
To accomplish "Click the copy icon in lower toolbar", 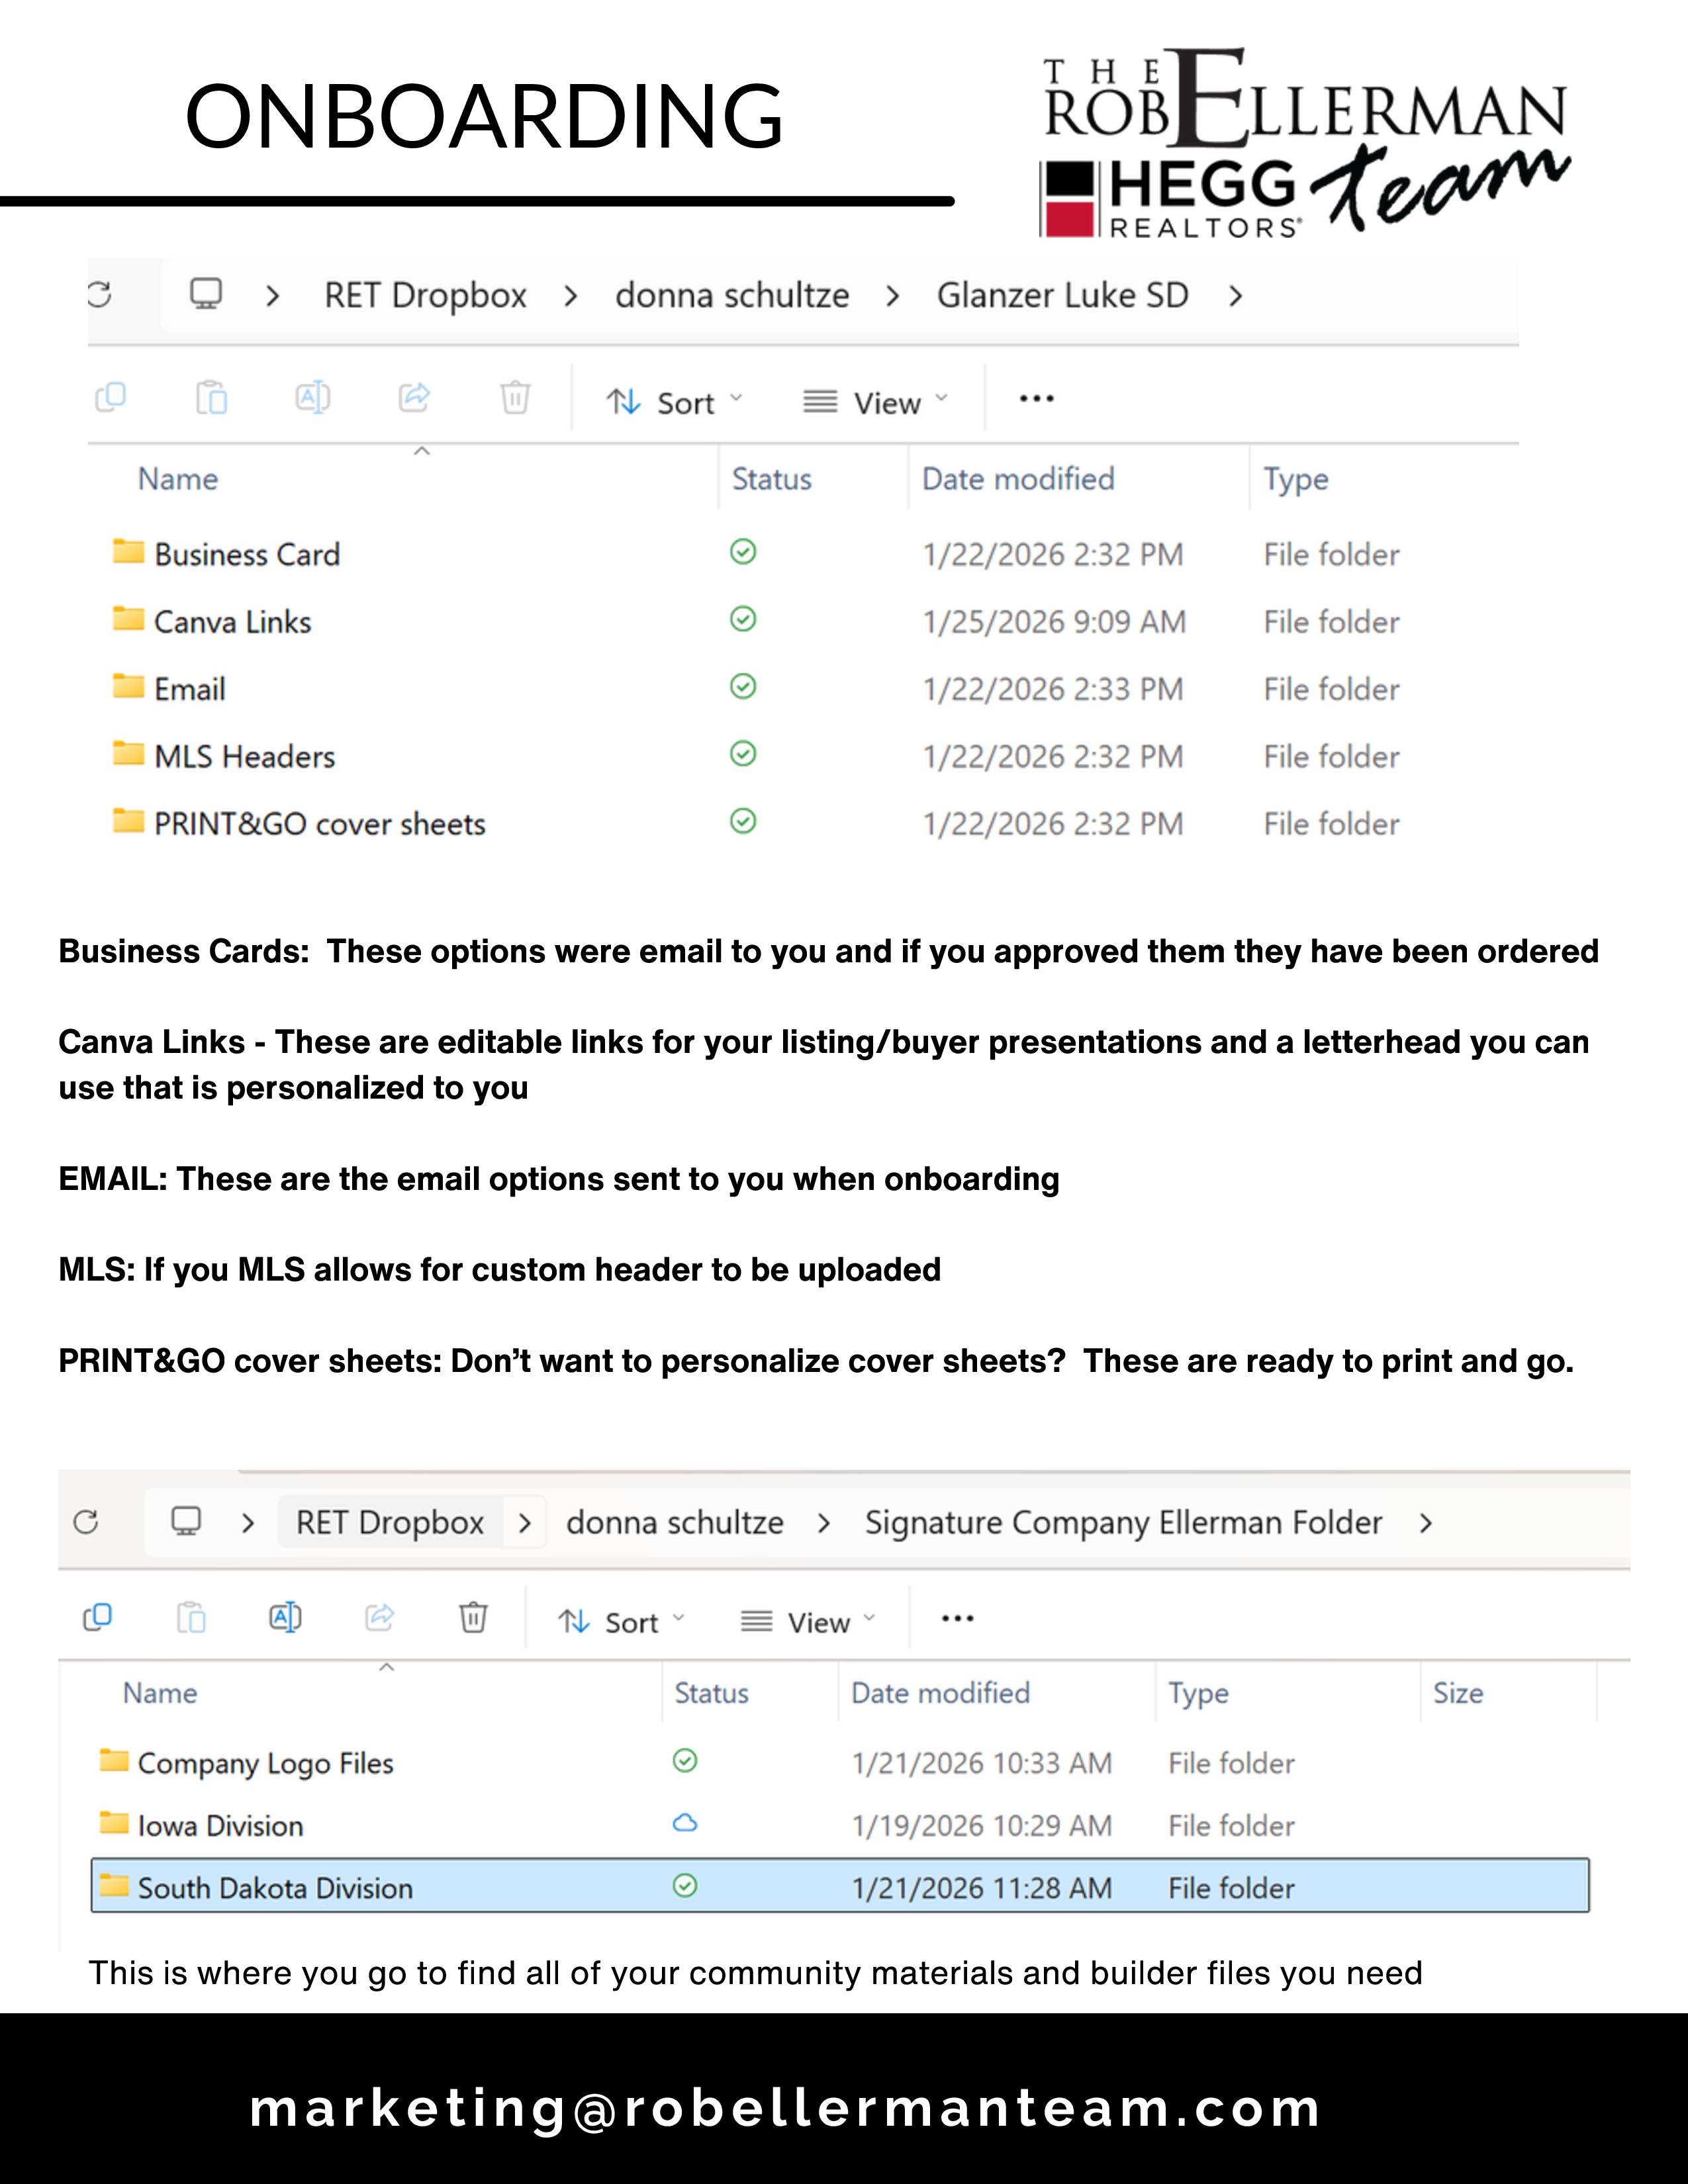I will point(97,1617).
